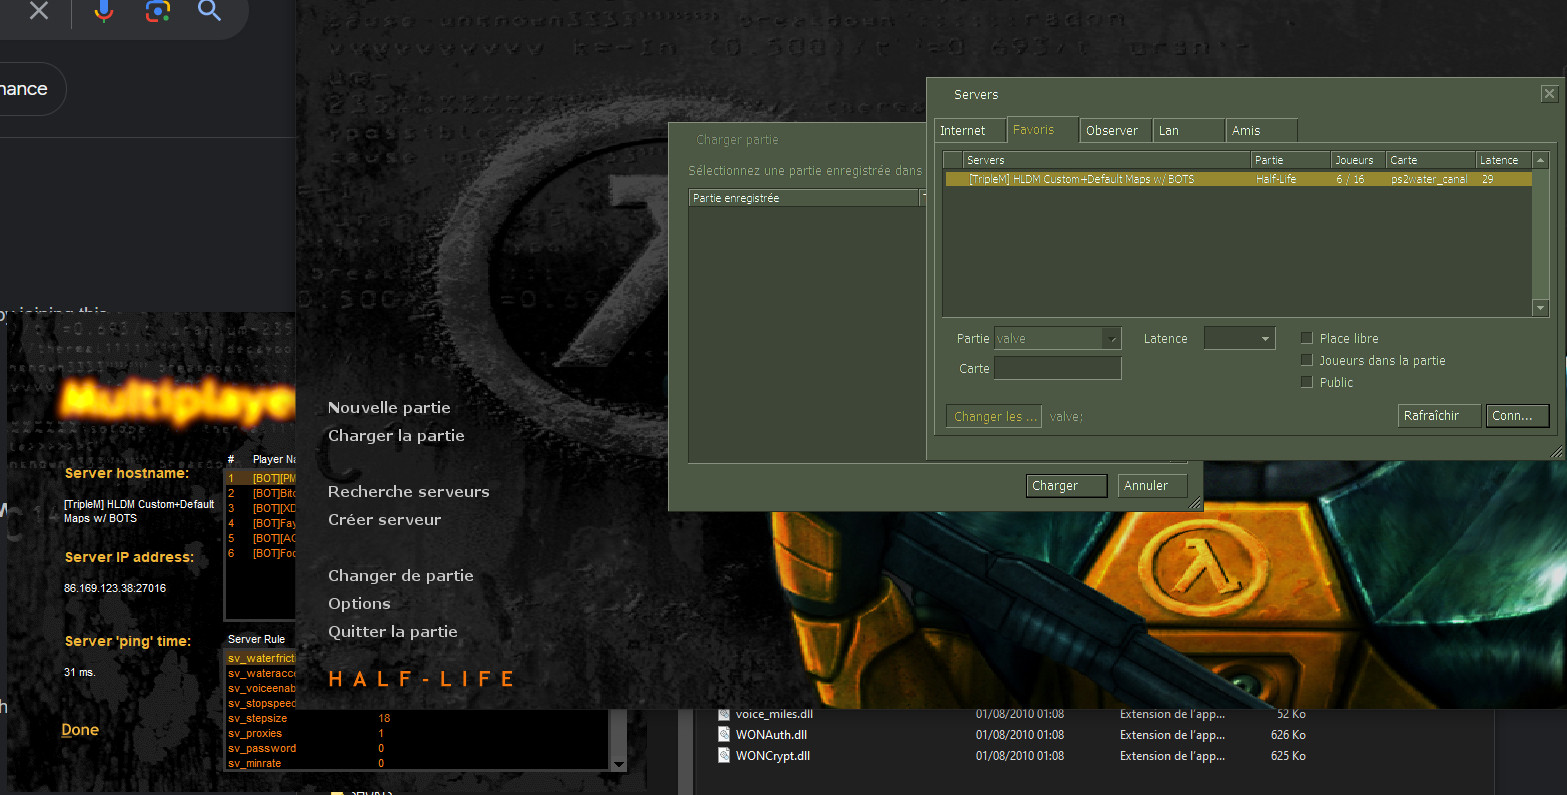
Task: Select Charger la partie menu item
Action: [x=396, y=436]
